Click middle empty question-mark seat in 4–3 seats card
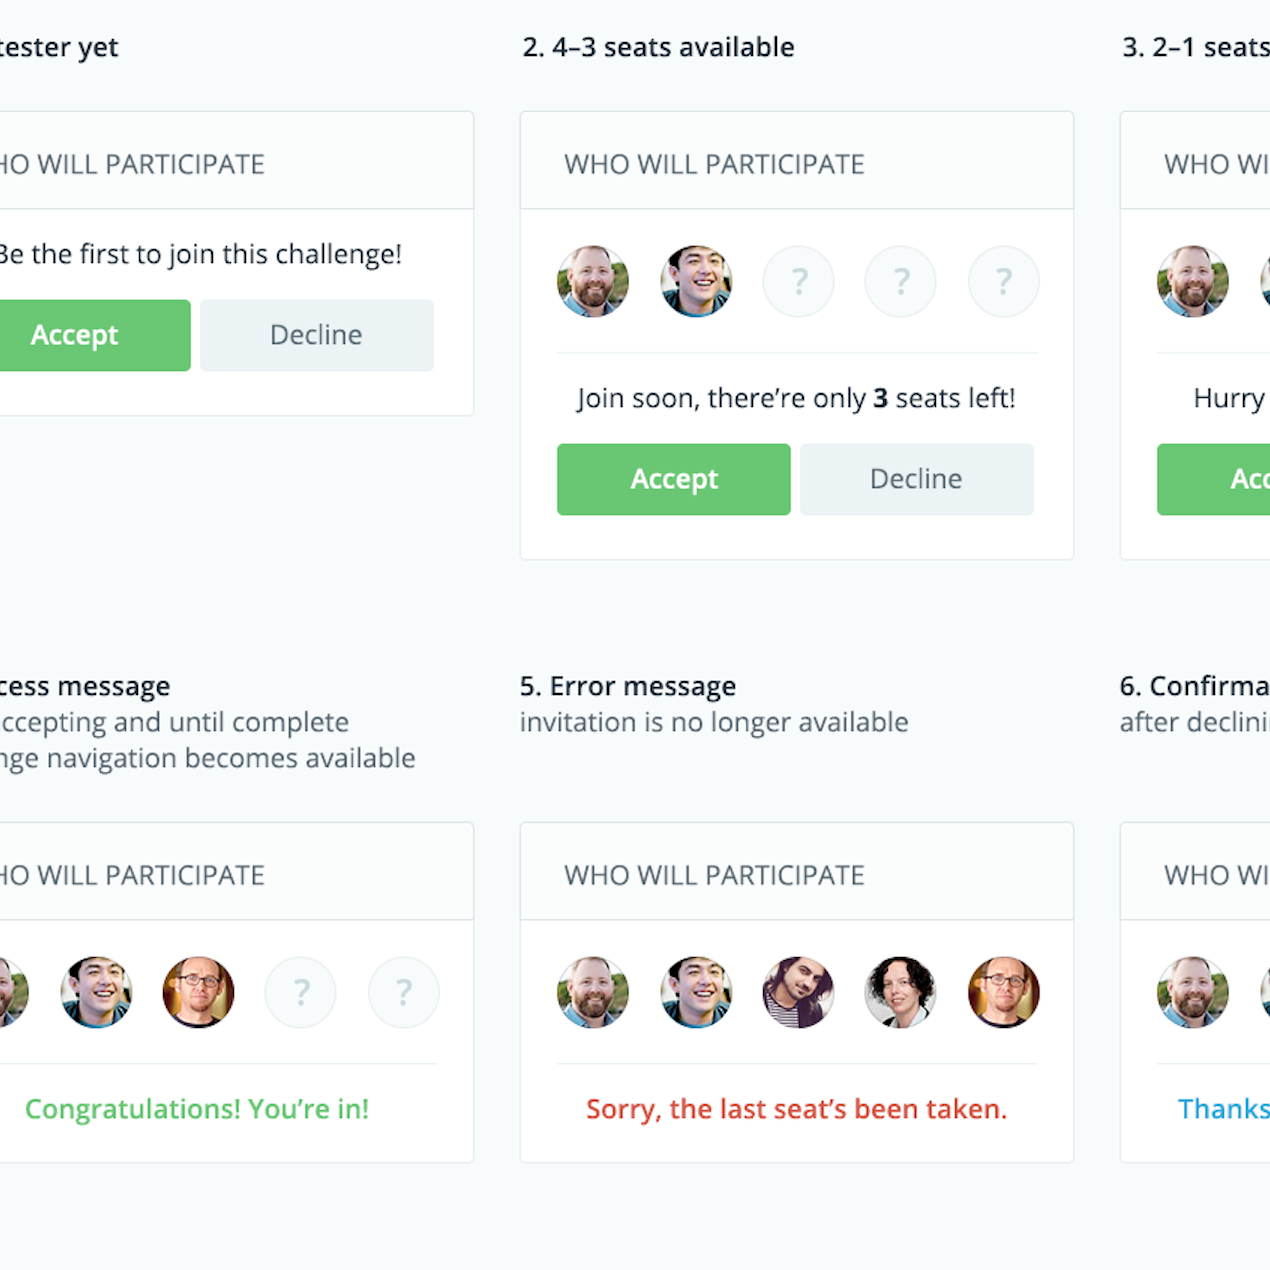The image size is (1270, 1270). click(x=901, y=281)
